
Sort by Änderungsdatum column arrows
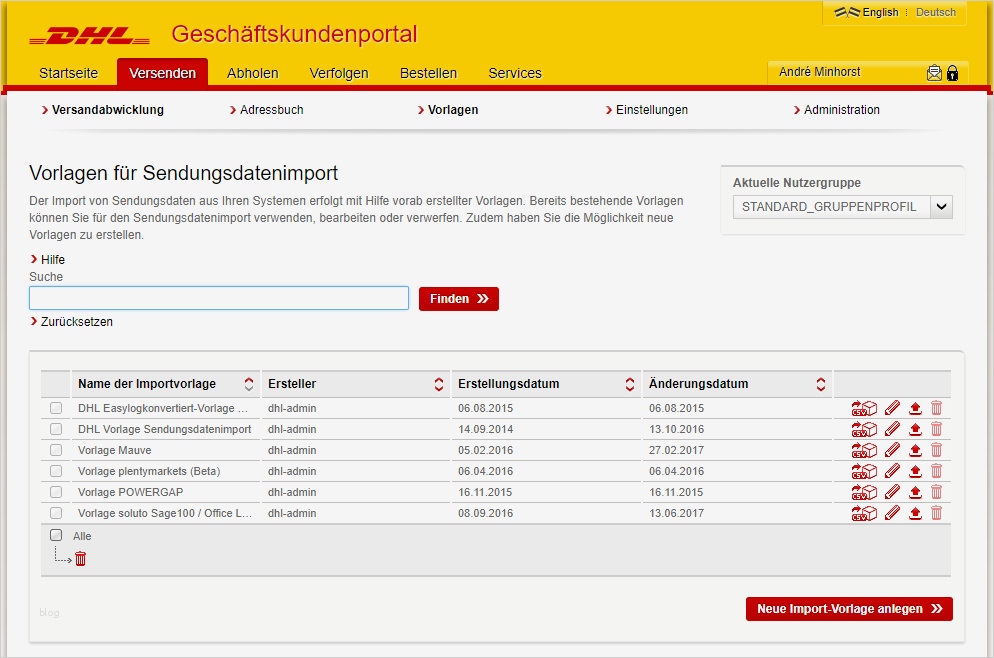pos(820,384)
